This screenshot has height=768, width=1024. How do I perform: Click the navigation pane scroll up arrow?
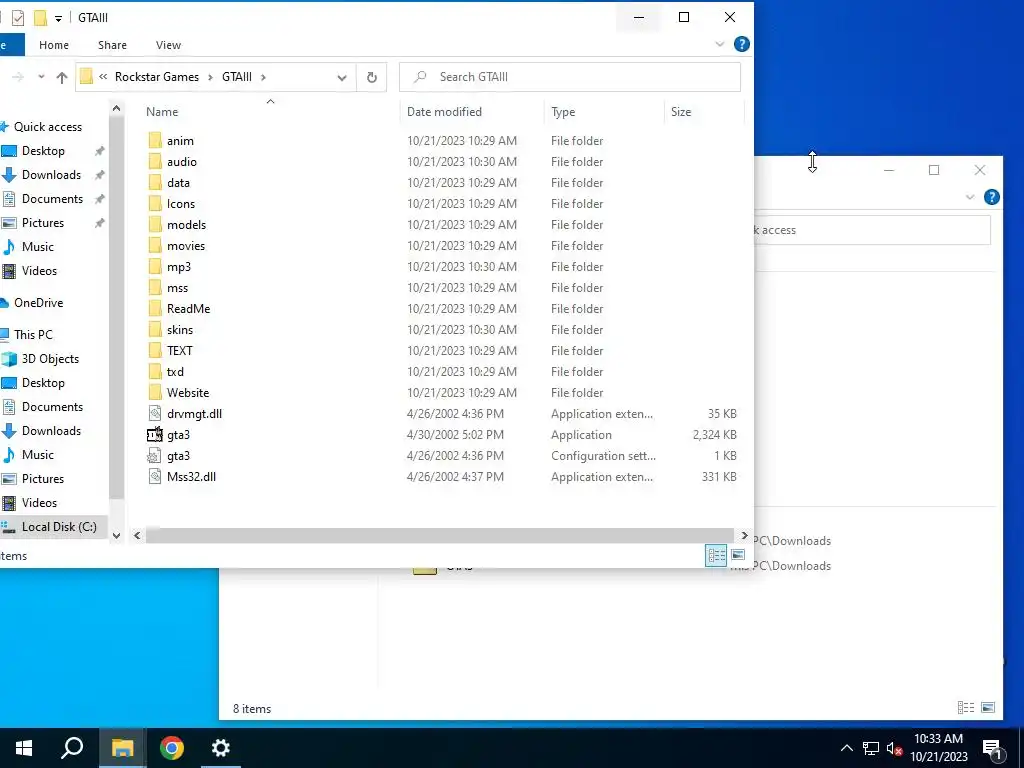pyautogui.click(x=116, y=108)
